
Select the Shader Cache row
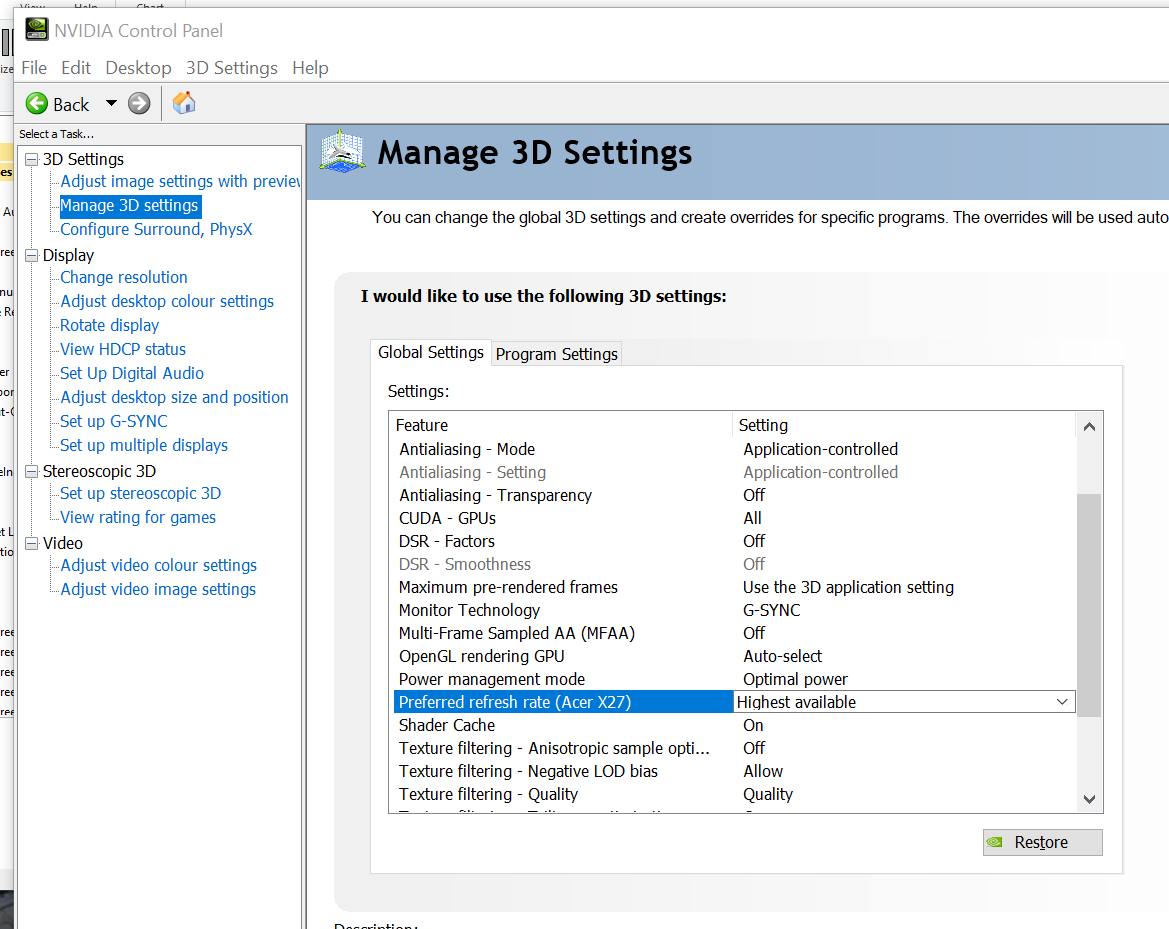[x=734, y=725]
